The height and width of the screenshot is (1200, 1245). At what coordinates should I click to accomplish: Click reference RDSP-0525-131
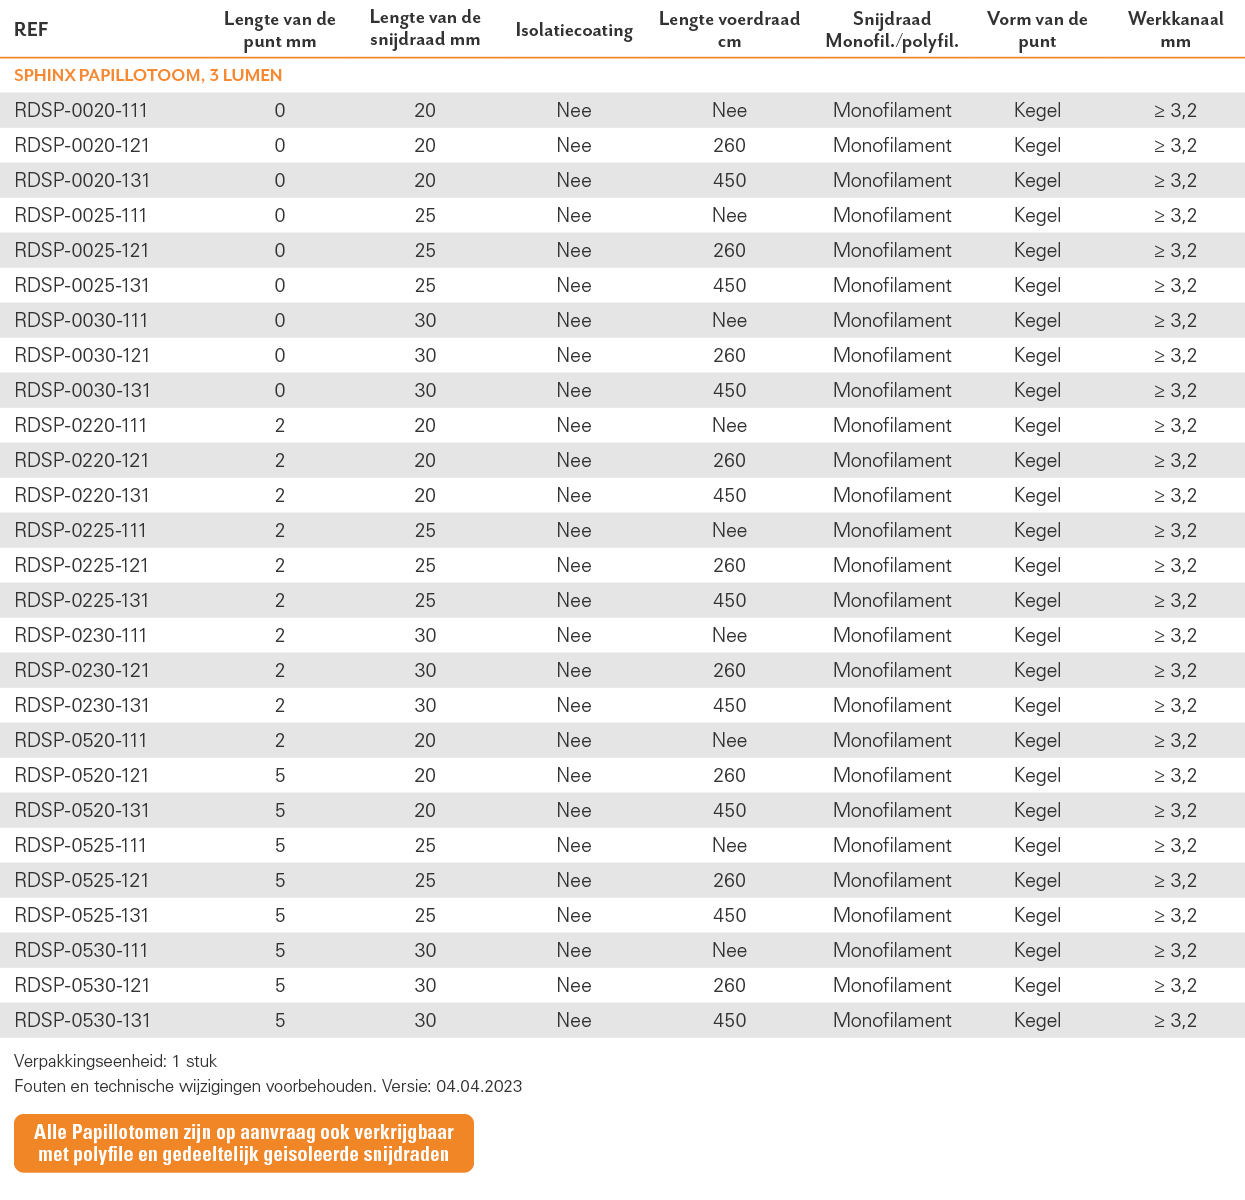(82, 915)
